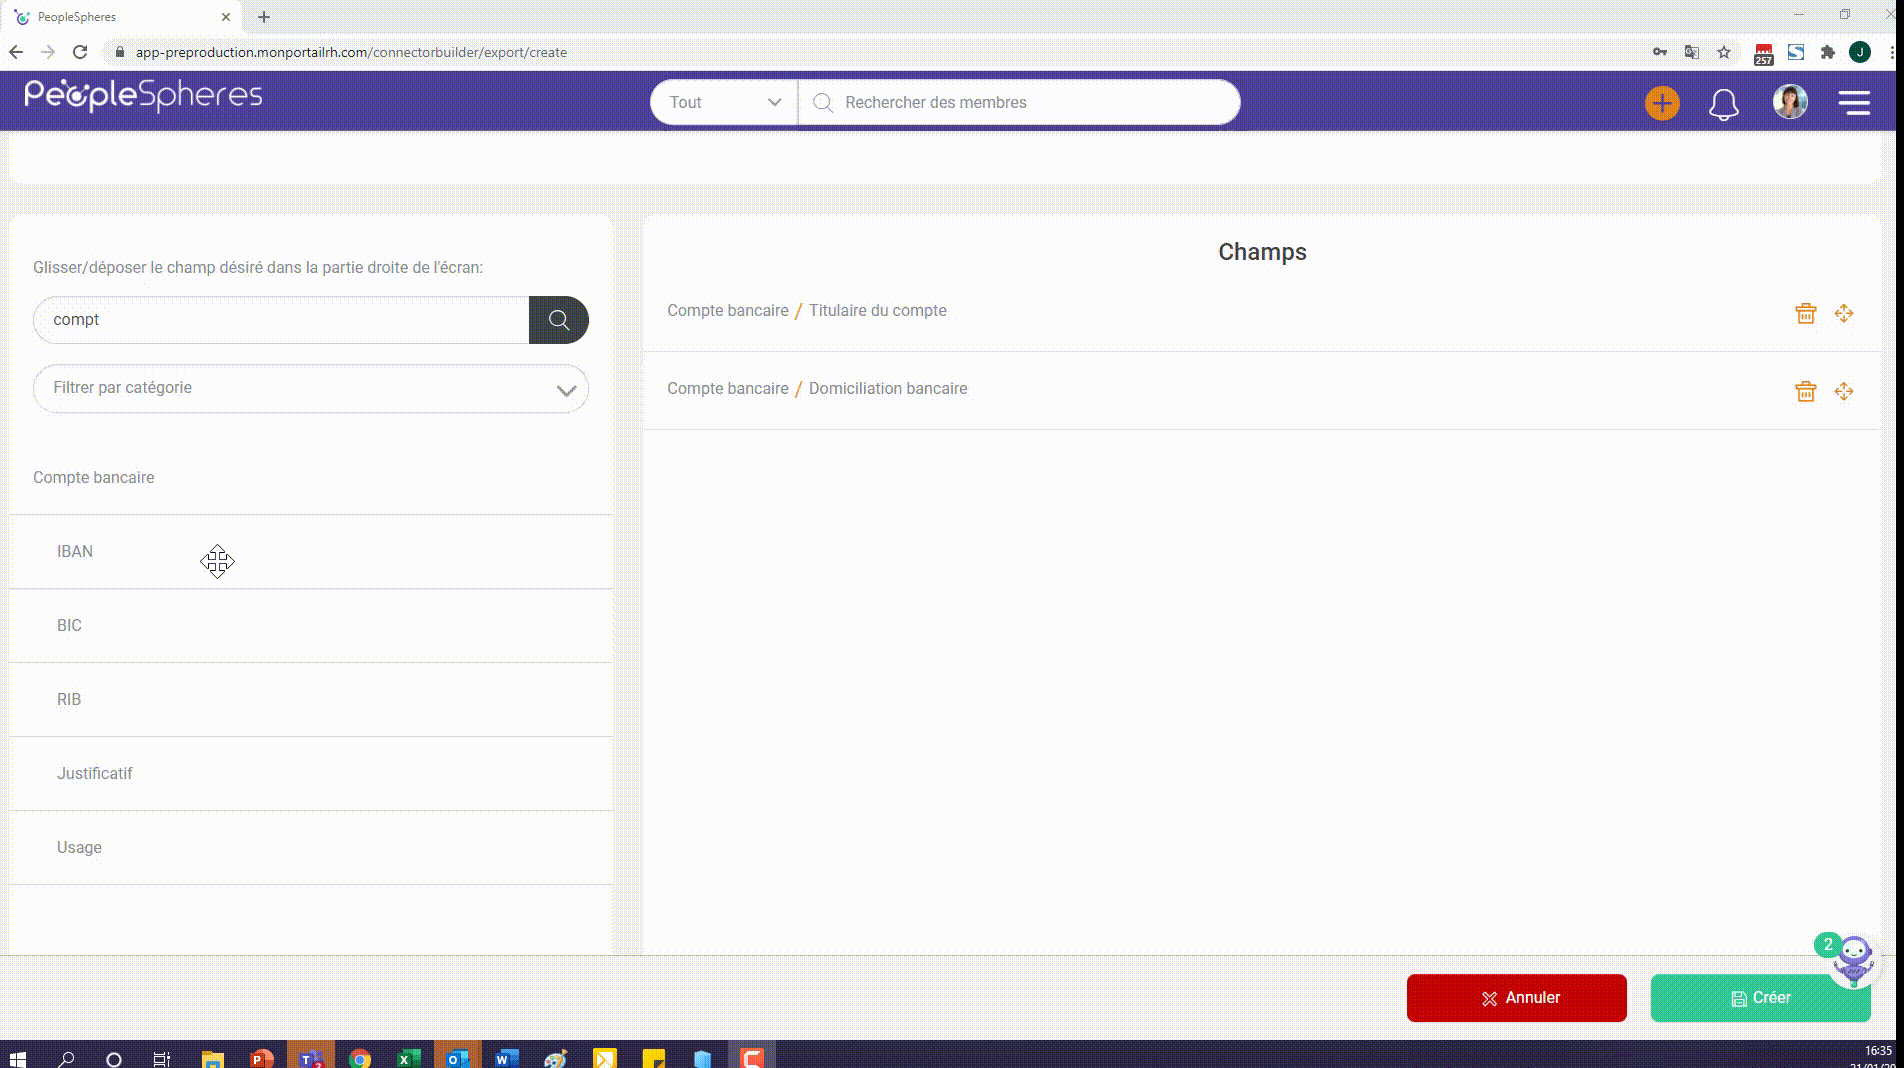The width and height of the screenshot is (1904, 1068).
Task: Click move handle for Domiciliation bancaire
Action: (1844, 391)
